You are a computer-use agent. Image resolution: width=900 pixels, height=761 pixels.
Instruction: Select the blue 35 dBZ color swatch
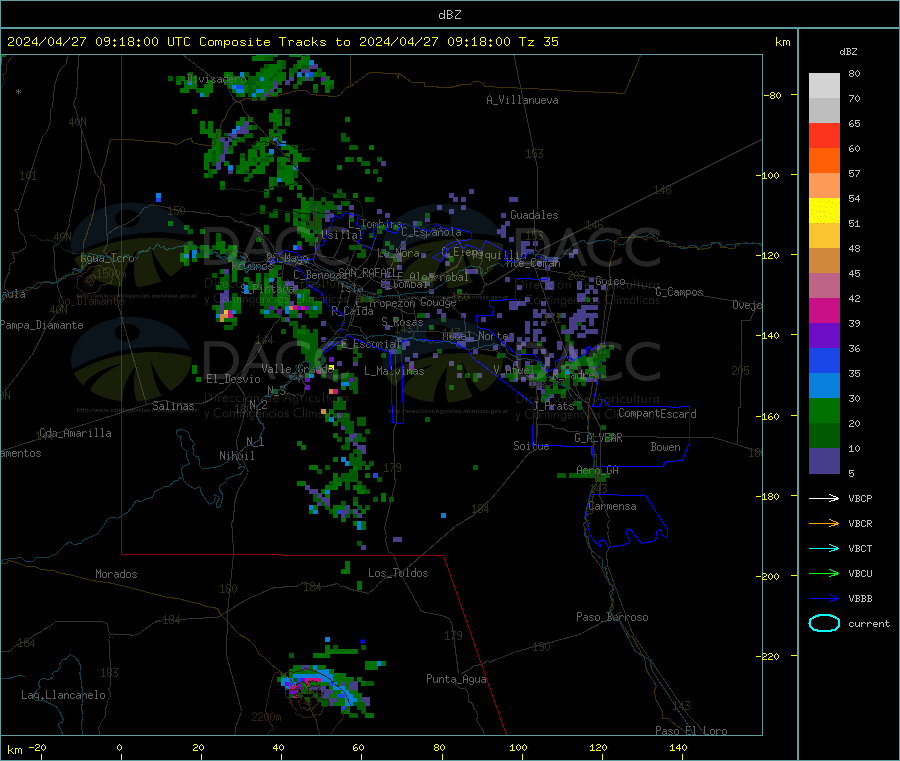pos(824,360)
